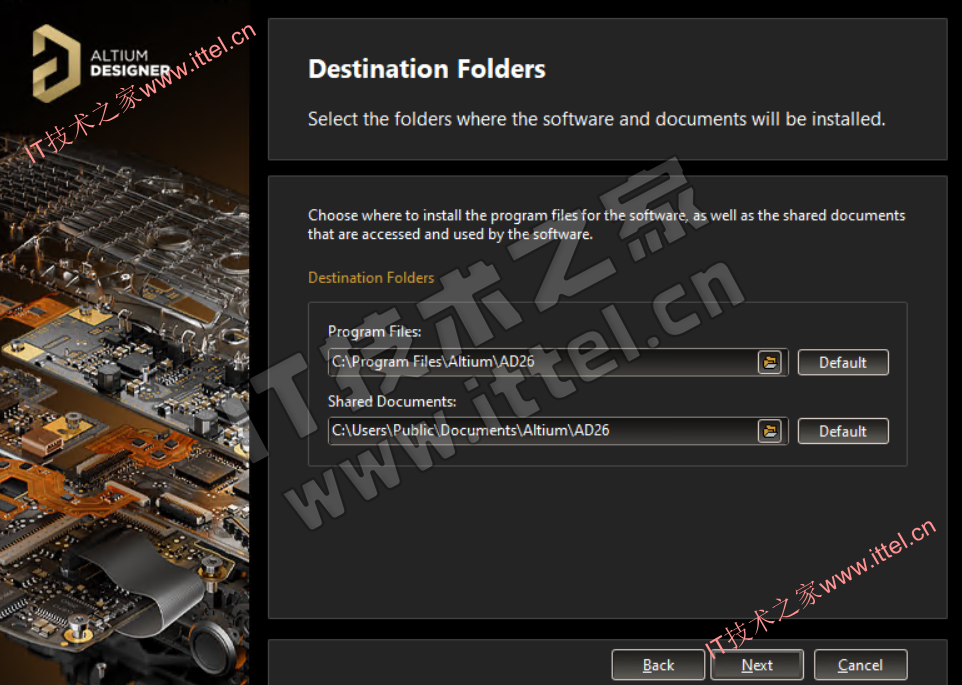The image size is (962, 685).
Task: Proceed with the Next button
Action: (x=757, y=665)
